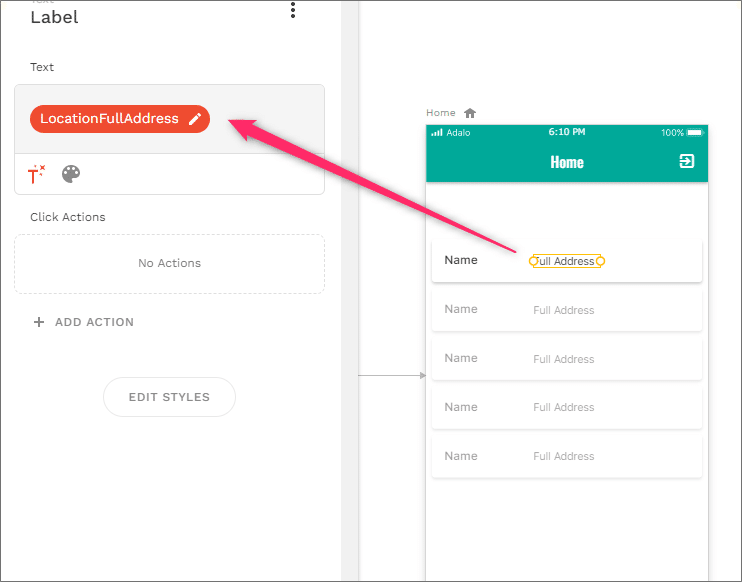
Task: Select Full Address in the fifth list row
Action: click(x=564, y=457)
